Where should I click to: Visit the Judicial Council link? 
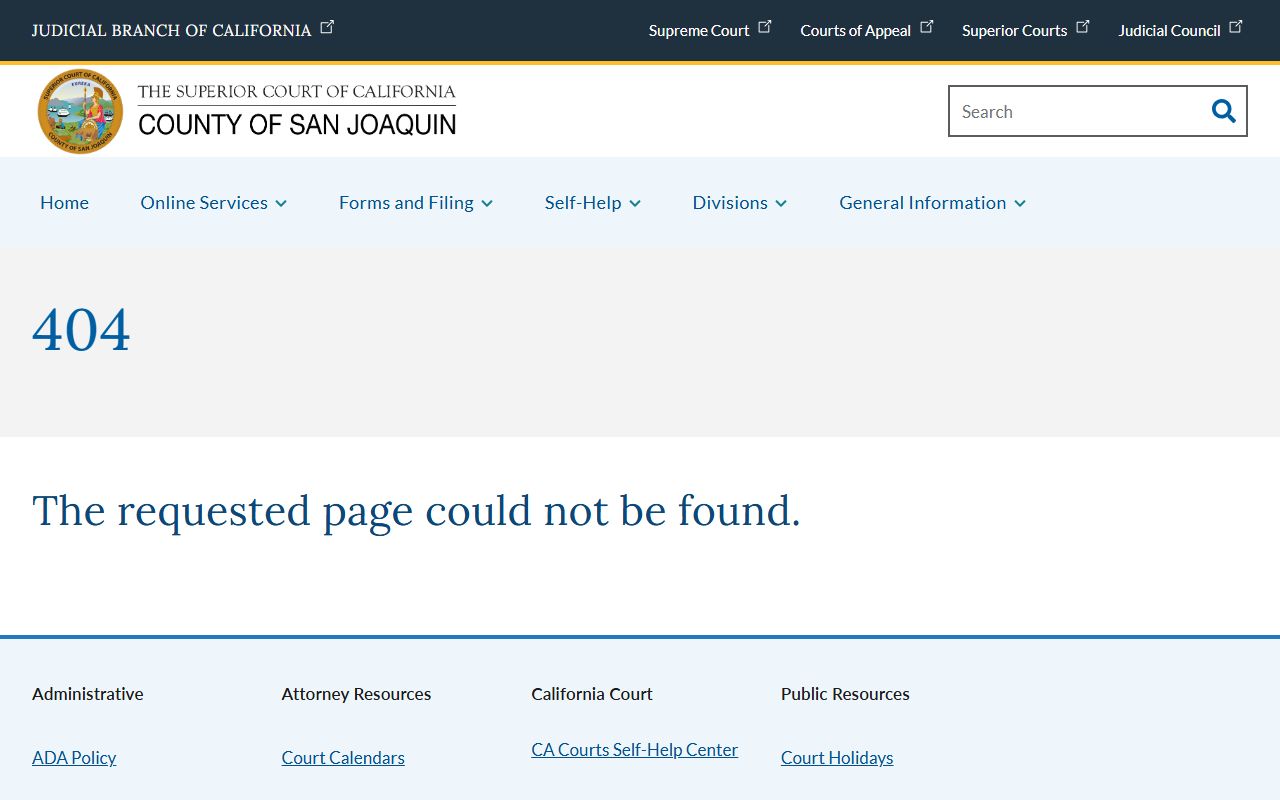coord(1169,30)
